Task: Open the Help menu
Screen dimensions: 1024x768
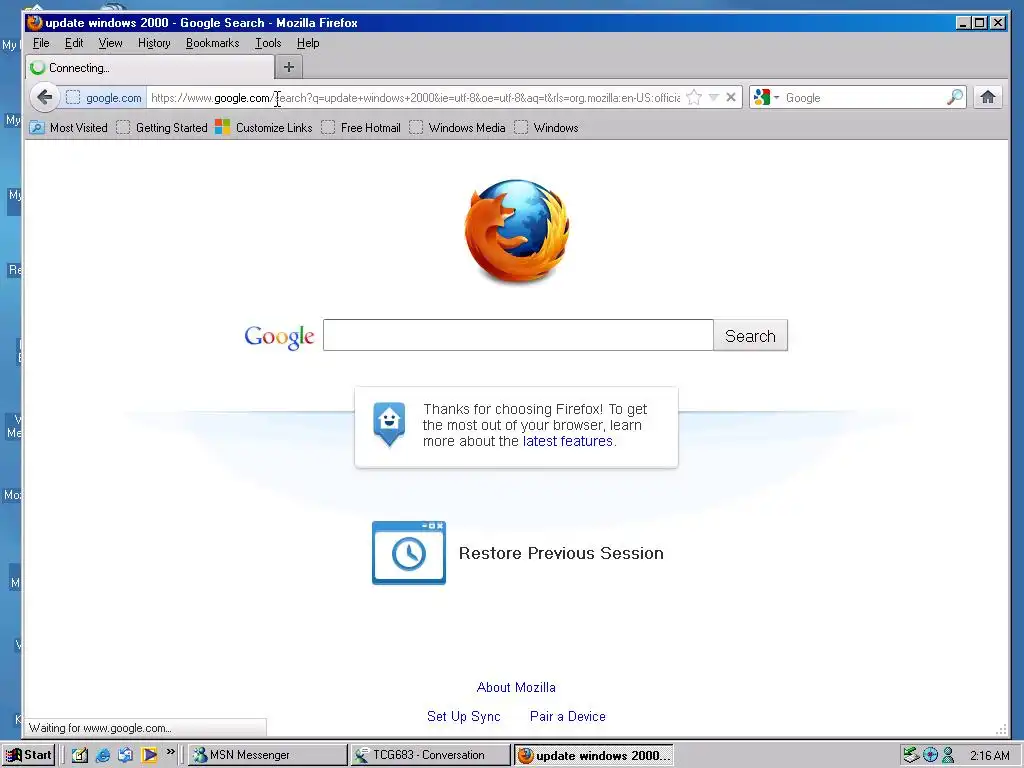Action: click(308, 43)
